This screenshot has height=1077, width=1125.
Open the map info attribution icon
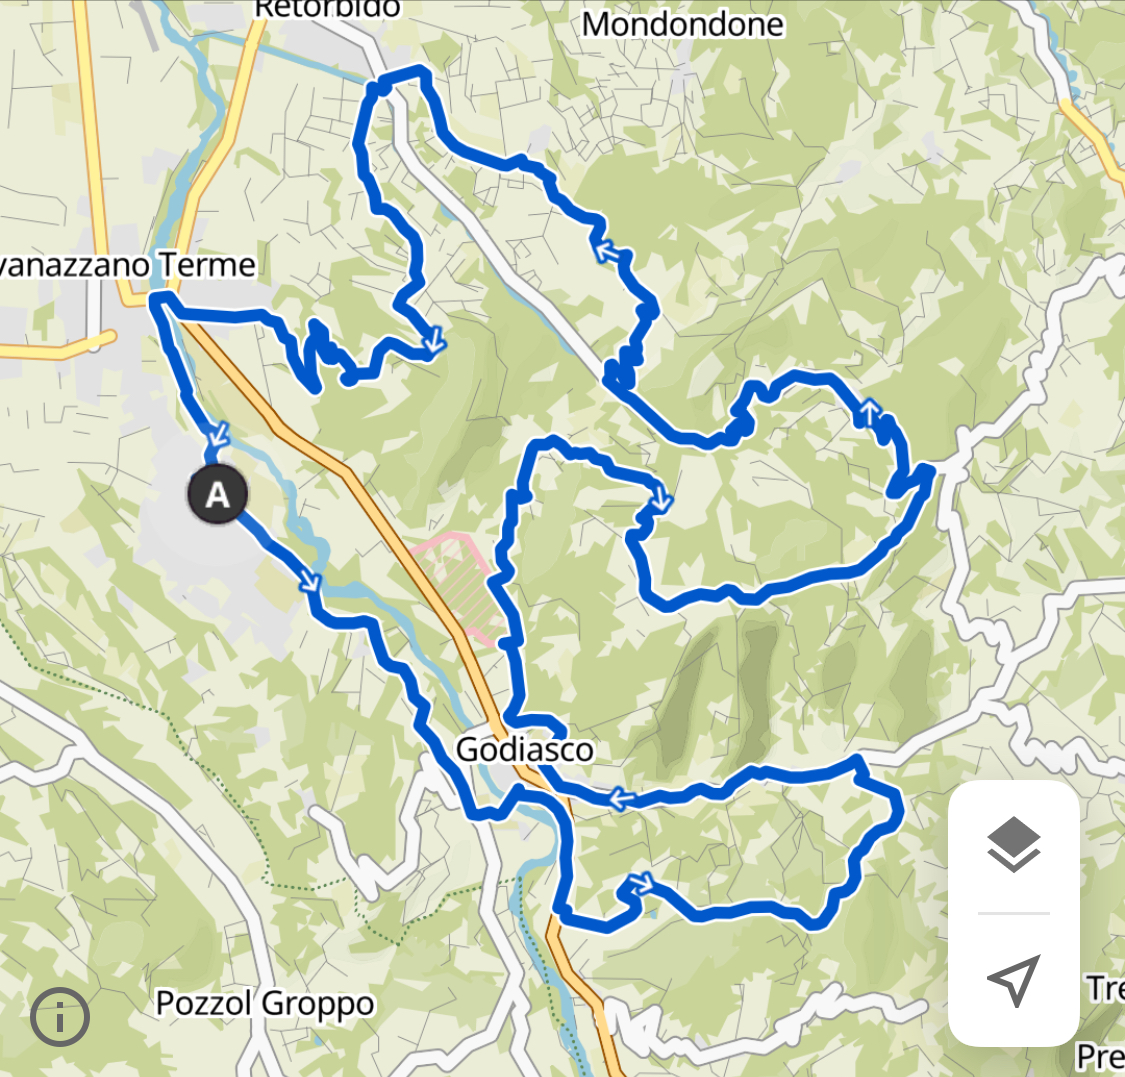point(60,1017)
